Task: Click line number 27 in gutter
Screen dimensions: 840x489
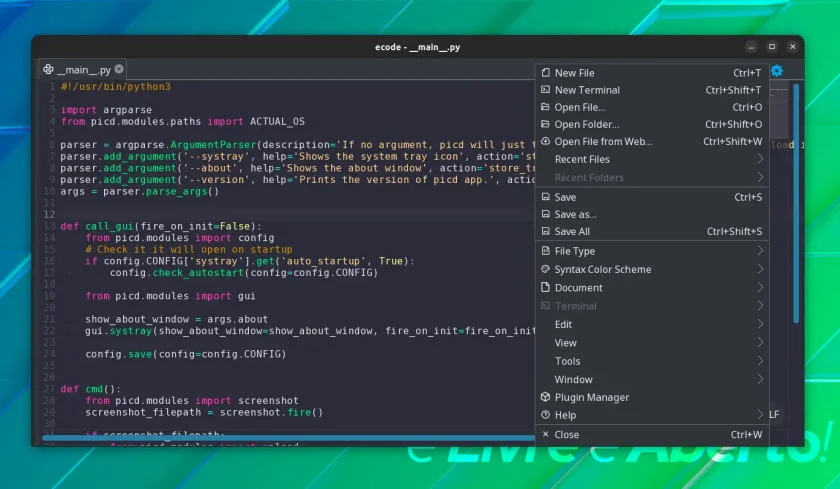Action: [x=49, y=388]
